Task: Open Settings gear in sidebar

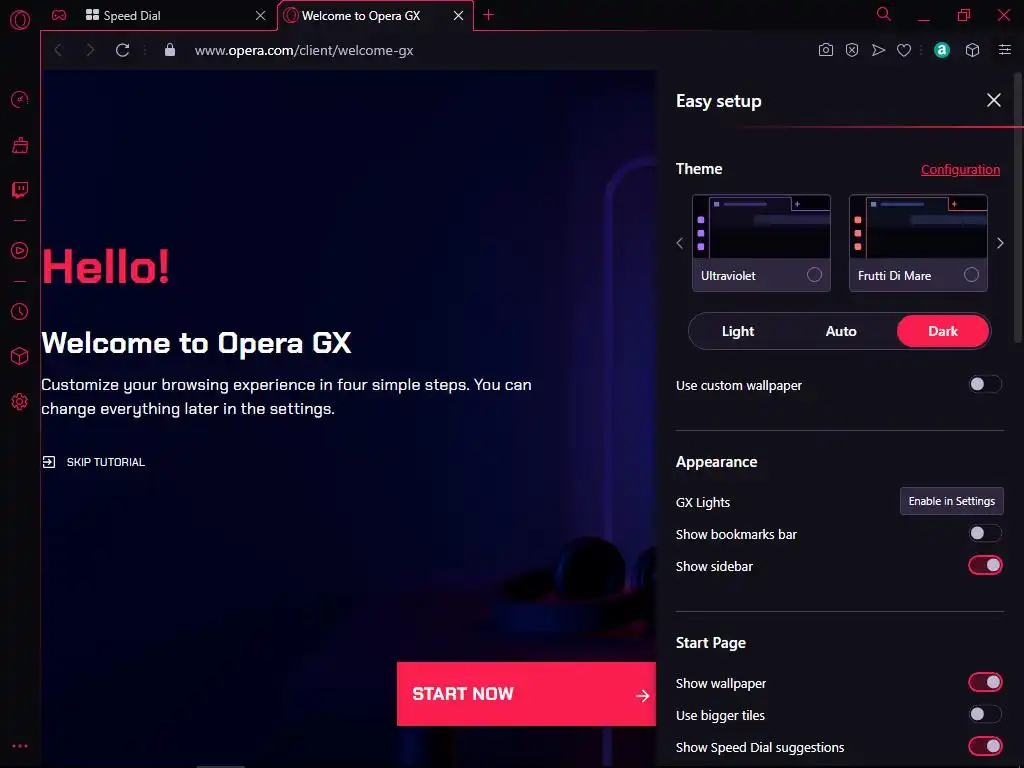Action: (x=20, y=401)
